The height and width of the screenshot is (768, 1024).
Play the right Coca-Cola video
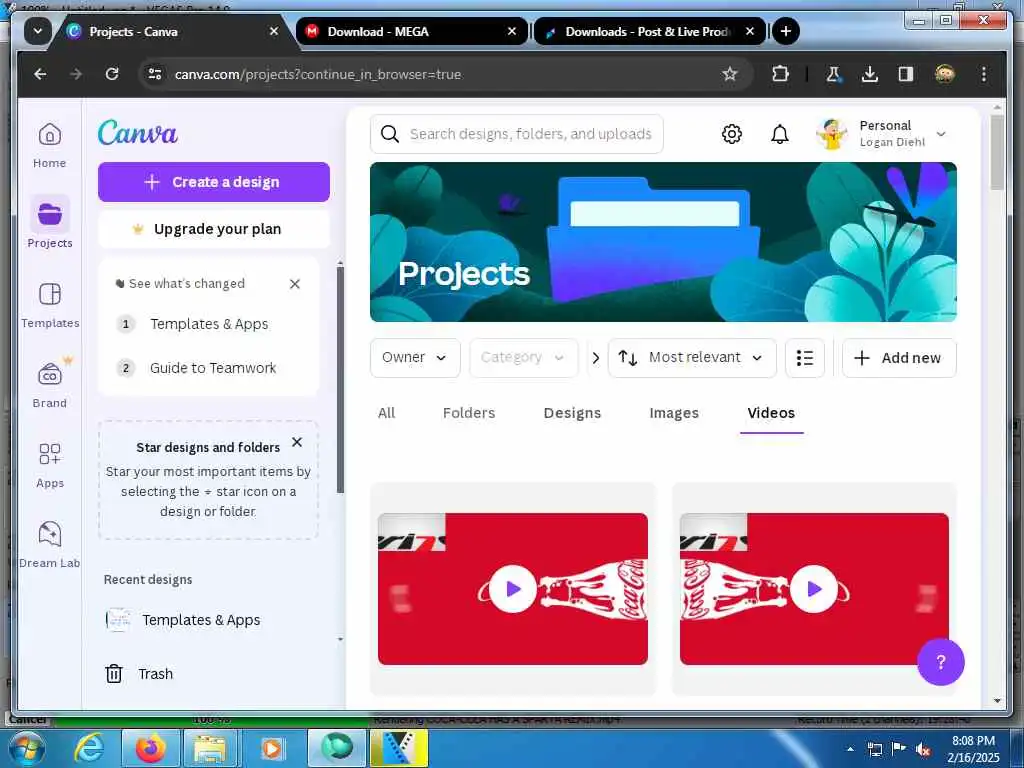point(814,588)
